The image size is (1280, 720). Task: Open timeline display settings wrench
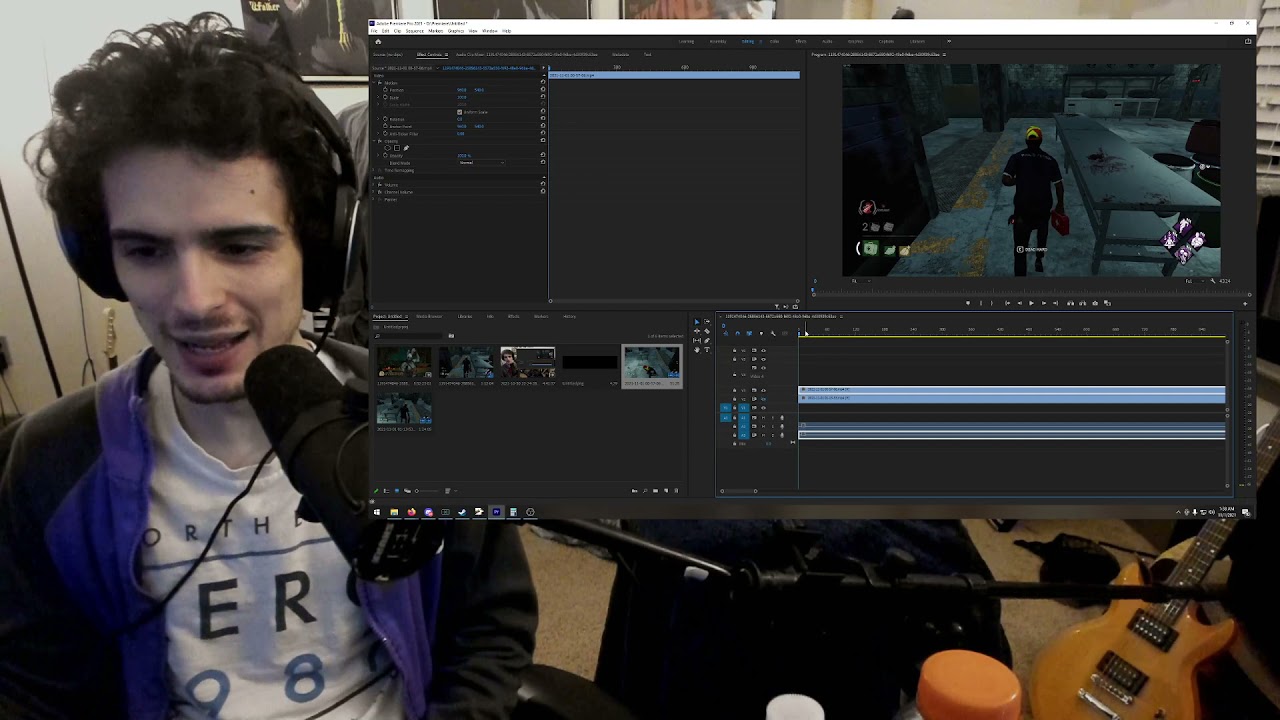[x=773, y=333]
